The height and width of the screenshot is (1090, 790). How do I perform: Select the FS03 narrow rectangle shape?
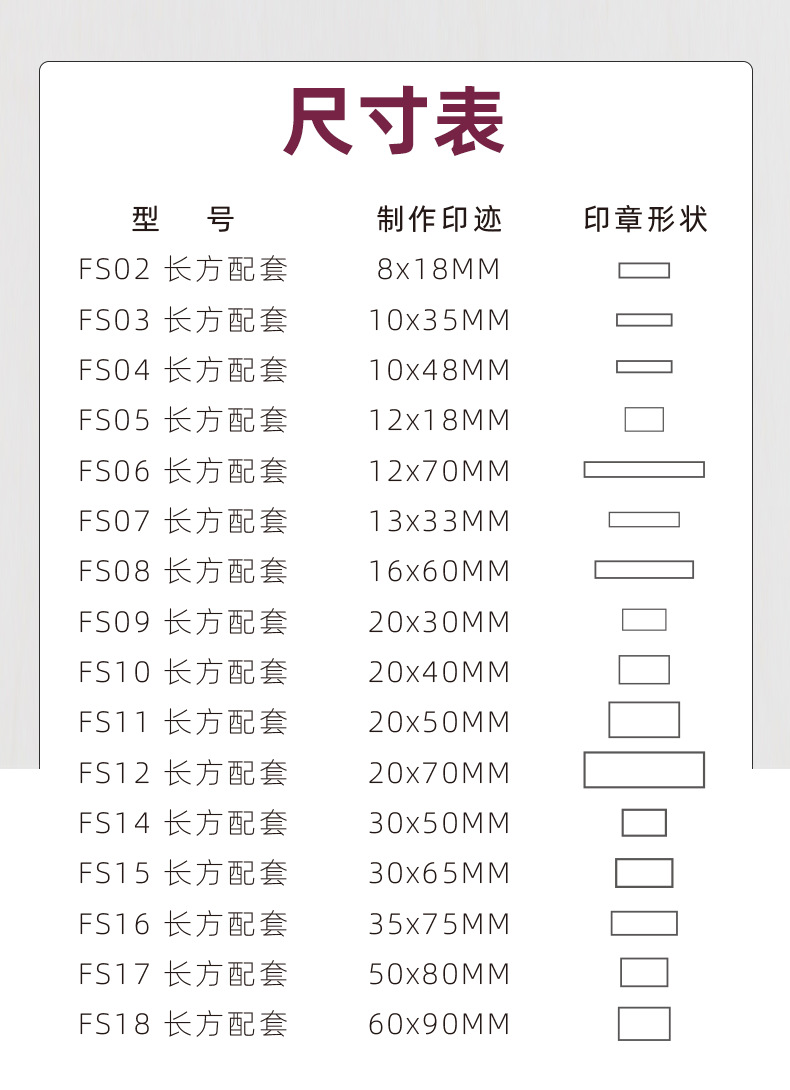tap(644, 320)
